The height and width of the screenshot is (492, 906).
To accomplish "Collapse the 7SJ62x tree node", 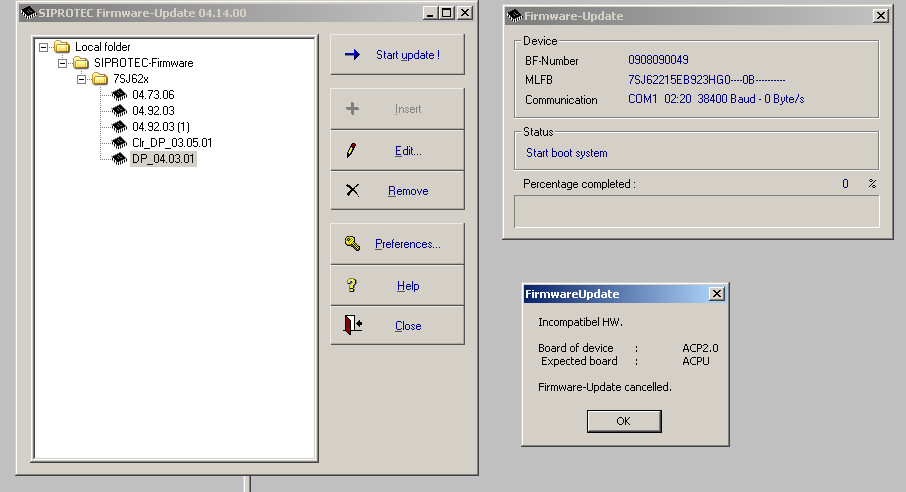I will click(x=81, y=79).
